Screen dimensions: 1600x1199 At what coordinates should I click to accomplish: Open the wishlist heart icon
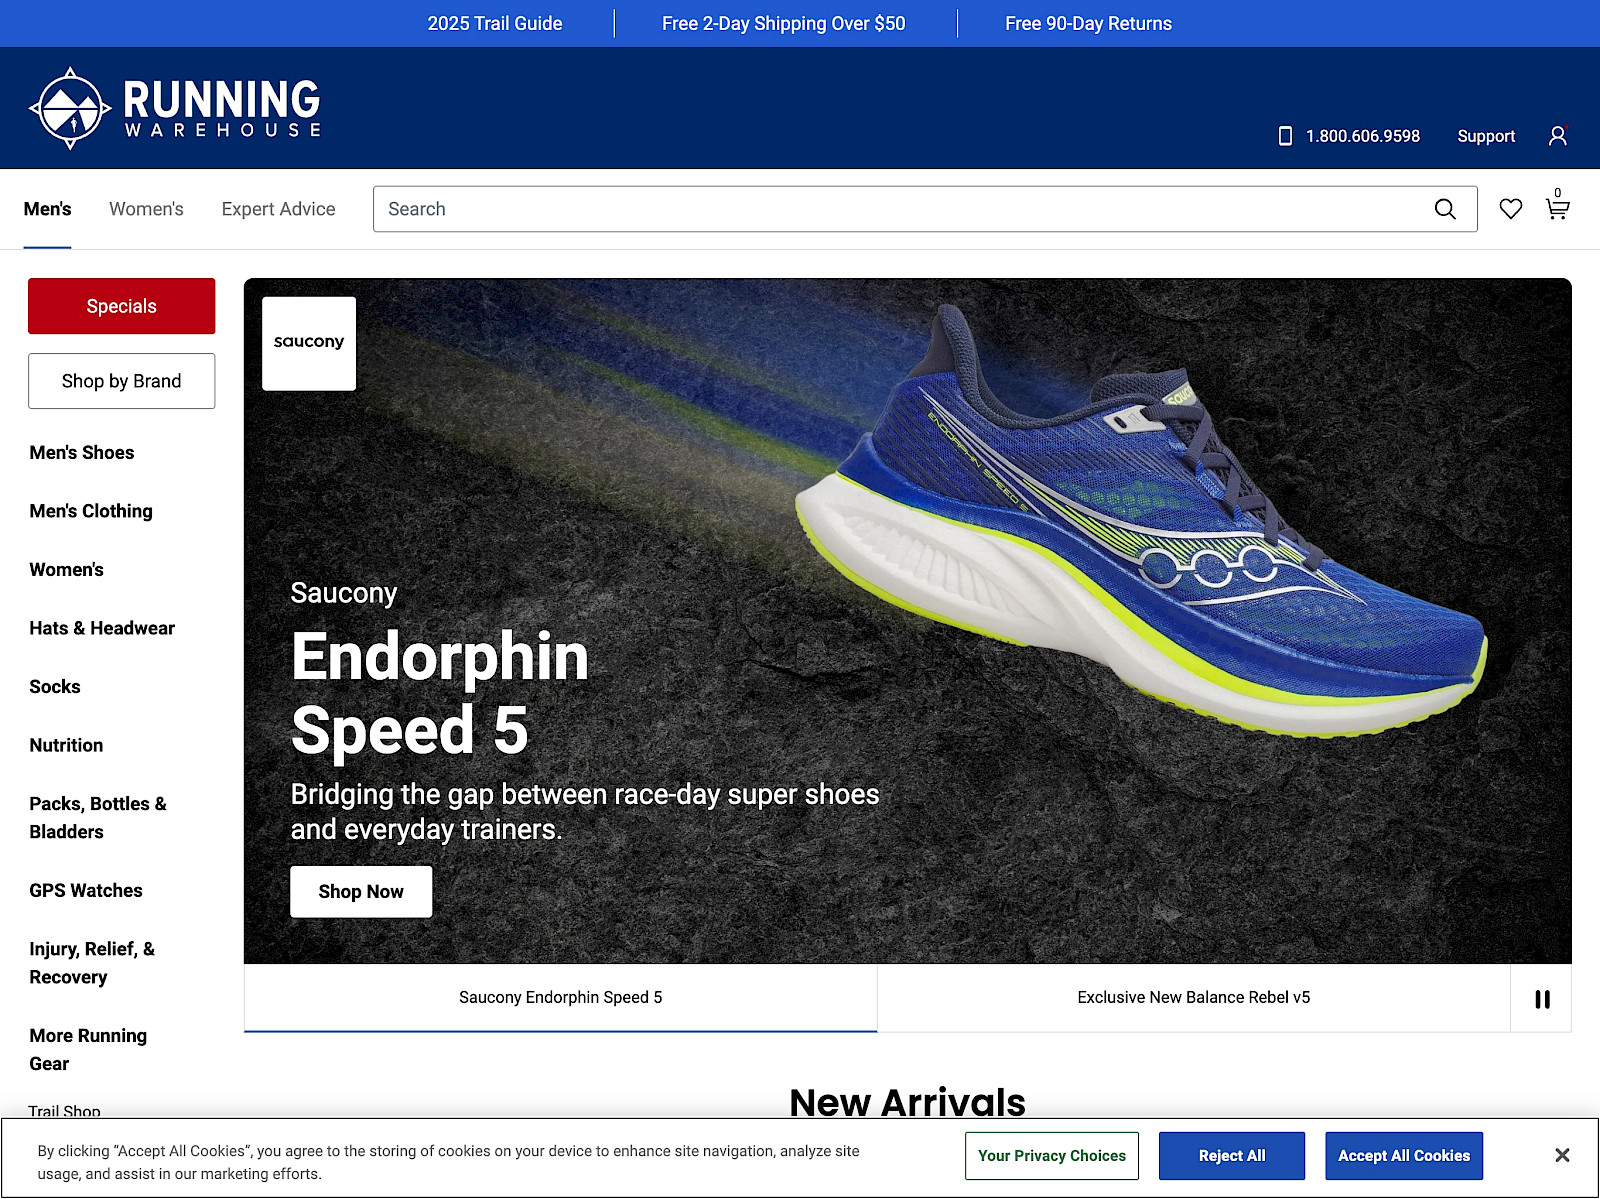[1511, 209]
